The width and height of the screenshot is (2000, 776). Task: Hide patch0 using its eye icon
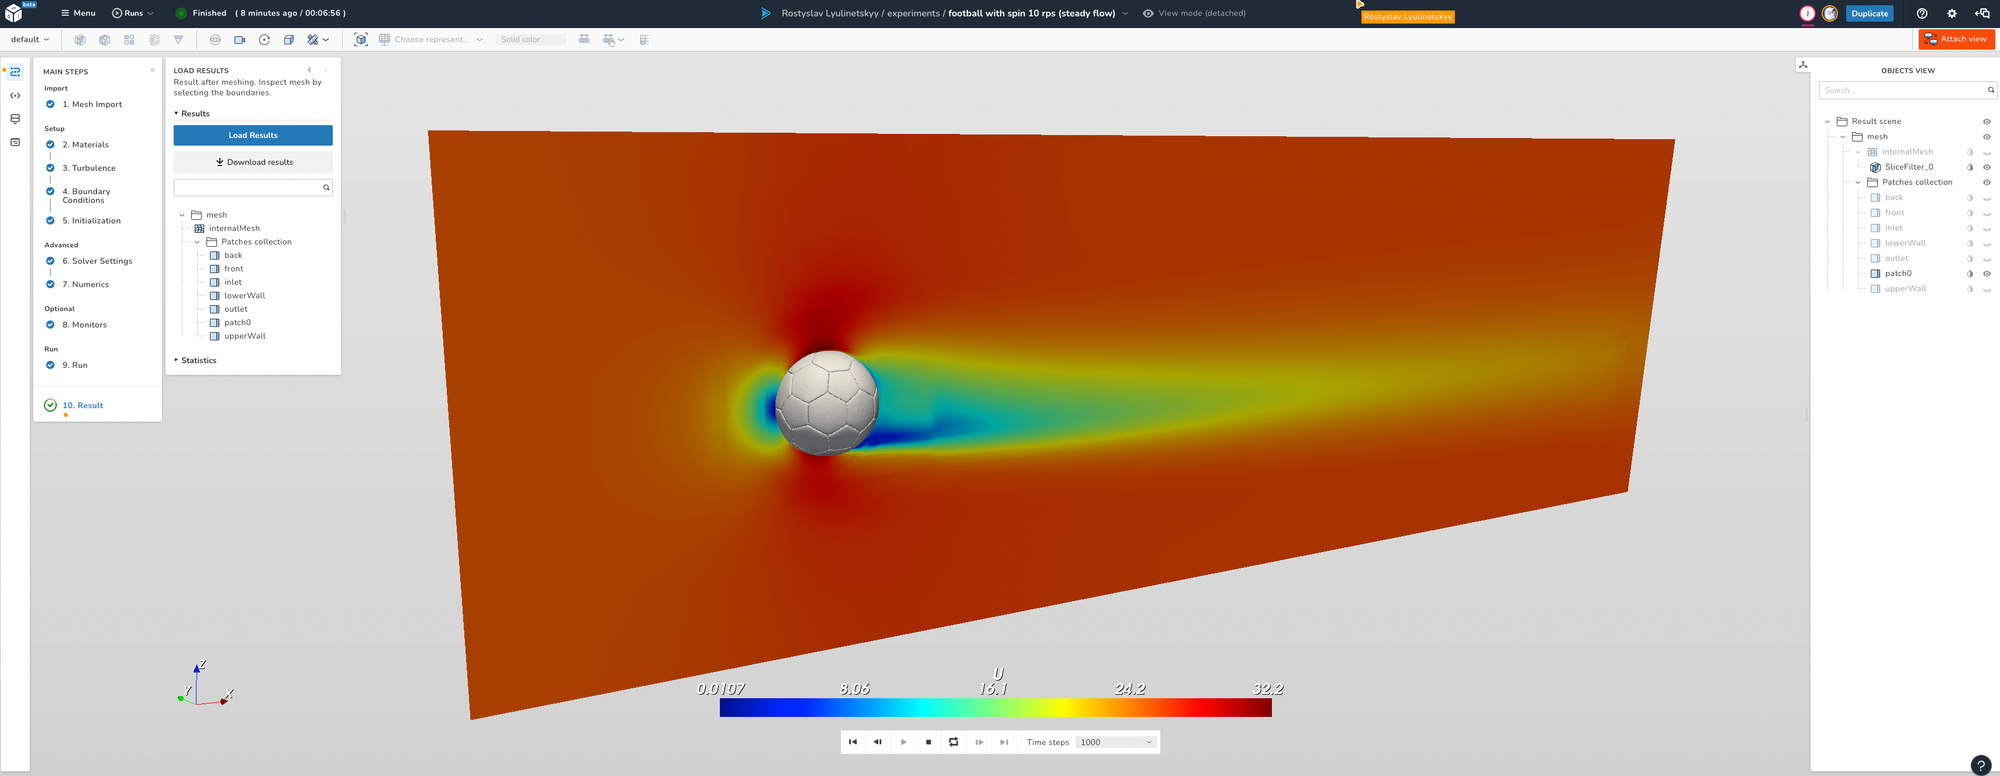[1987, 274]
